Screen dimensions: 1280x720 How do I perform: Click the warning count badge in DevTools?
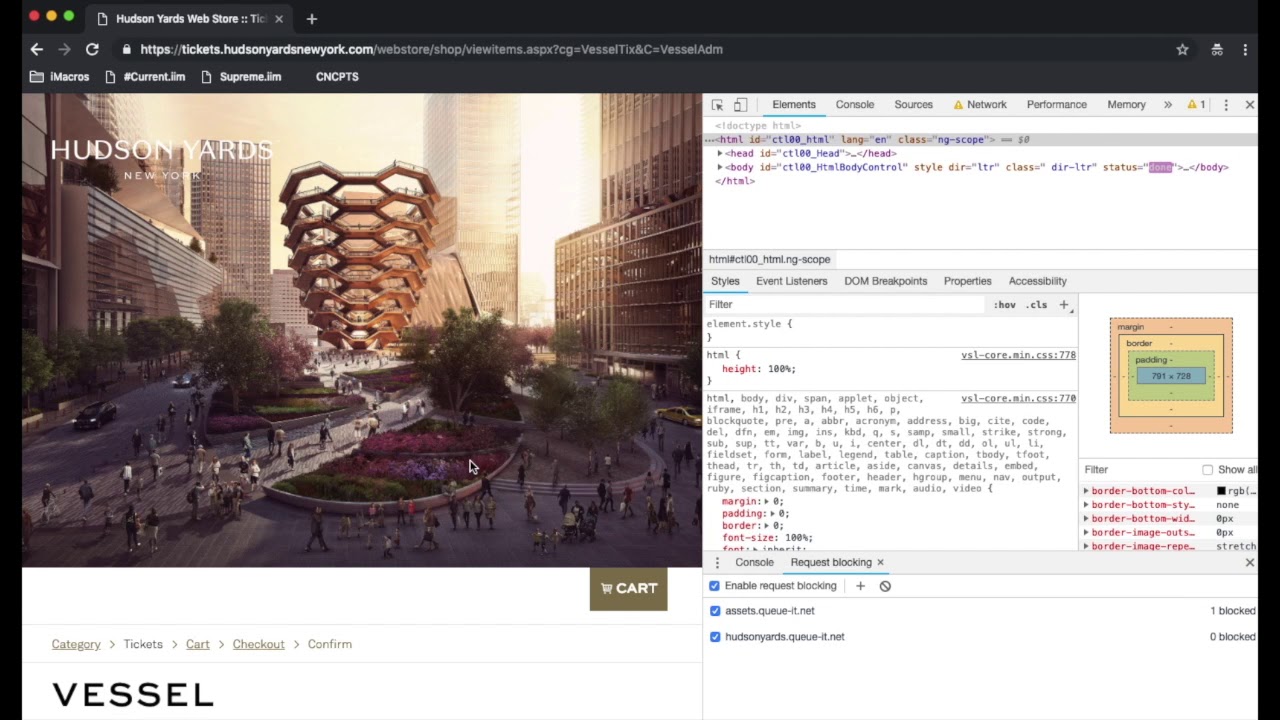[x=1196, y=105]
